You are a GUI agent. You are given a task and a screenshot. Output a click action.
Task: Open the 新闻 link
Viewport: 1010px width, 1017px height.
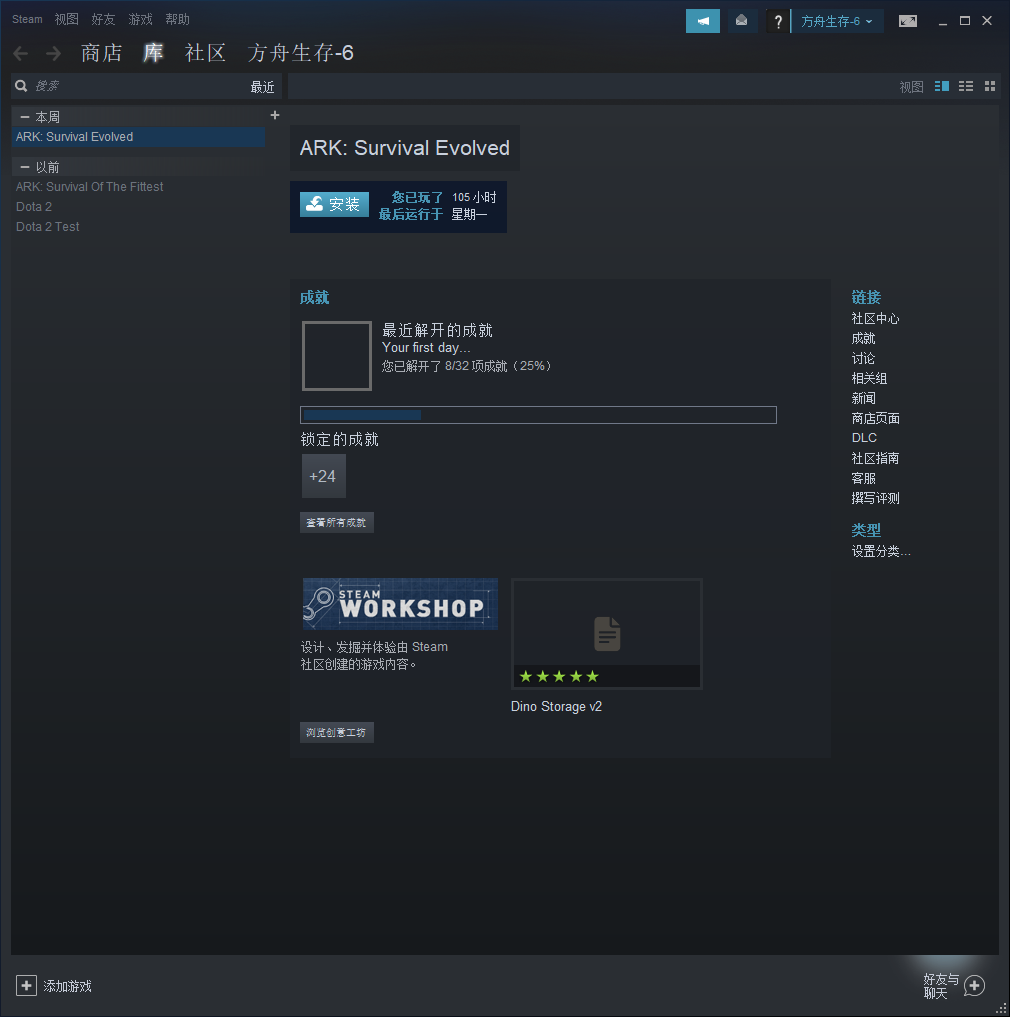863,398
